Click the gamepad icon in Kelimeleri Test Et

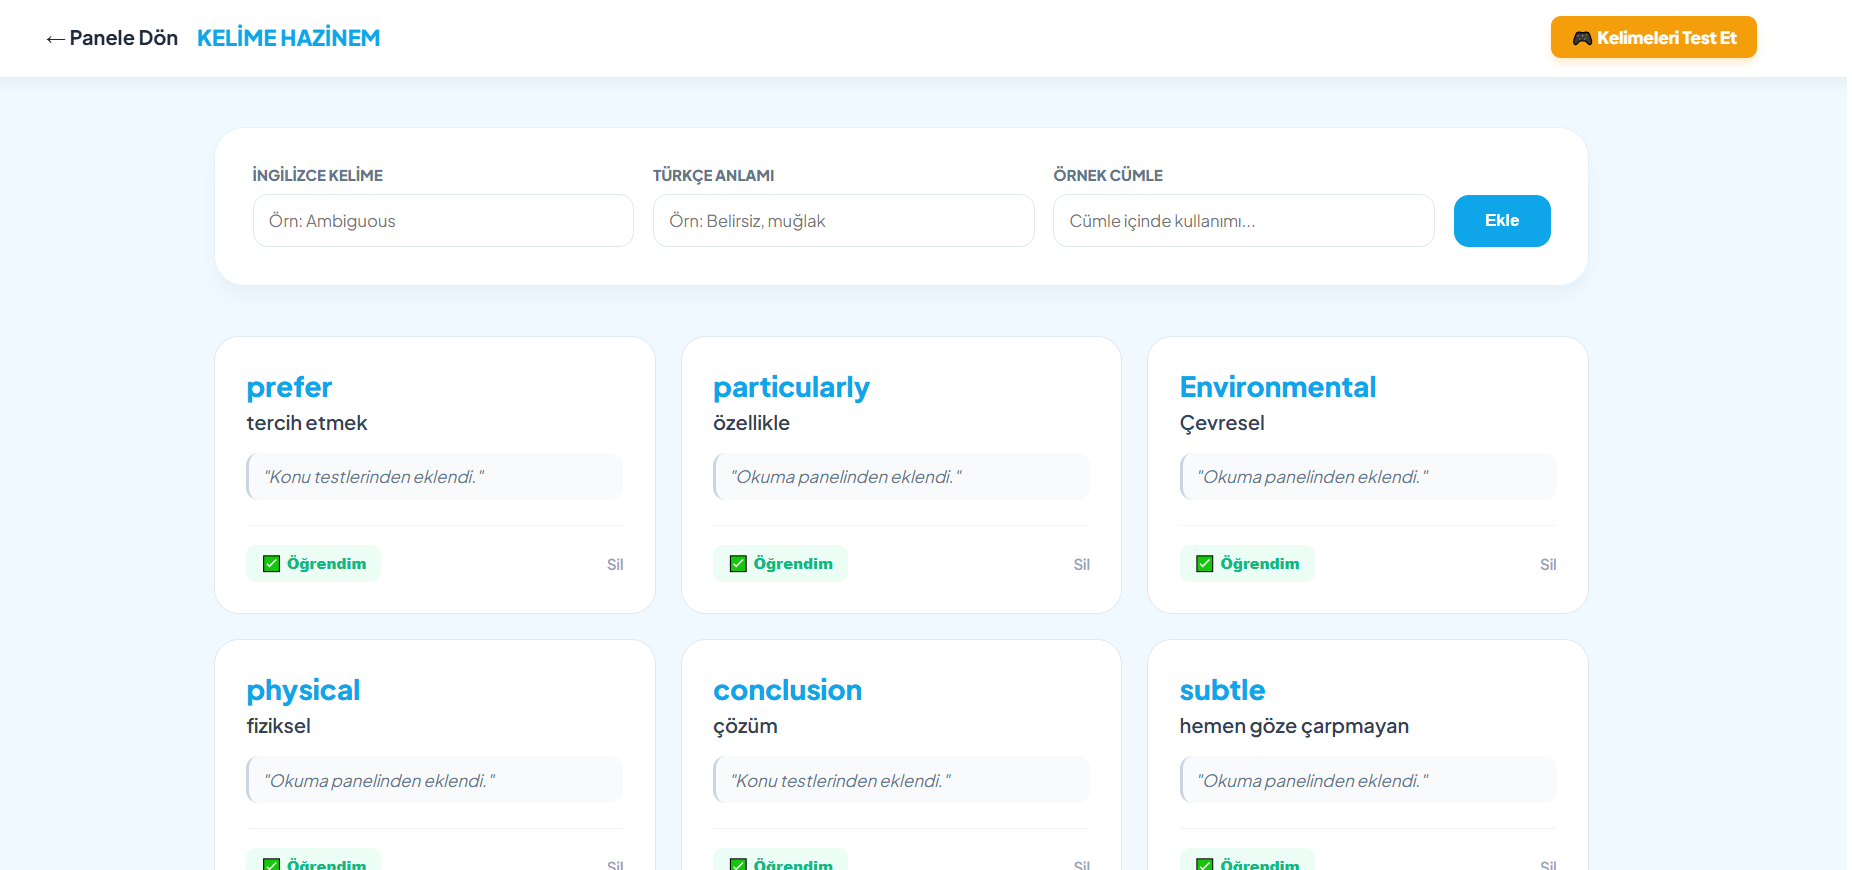[x=1582, y=38]
